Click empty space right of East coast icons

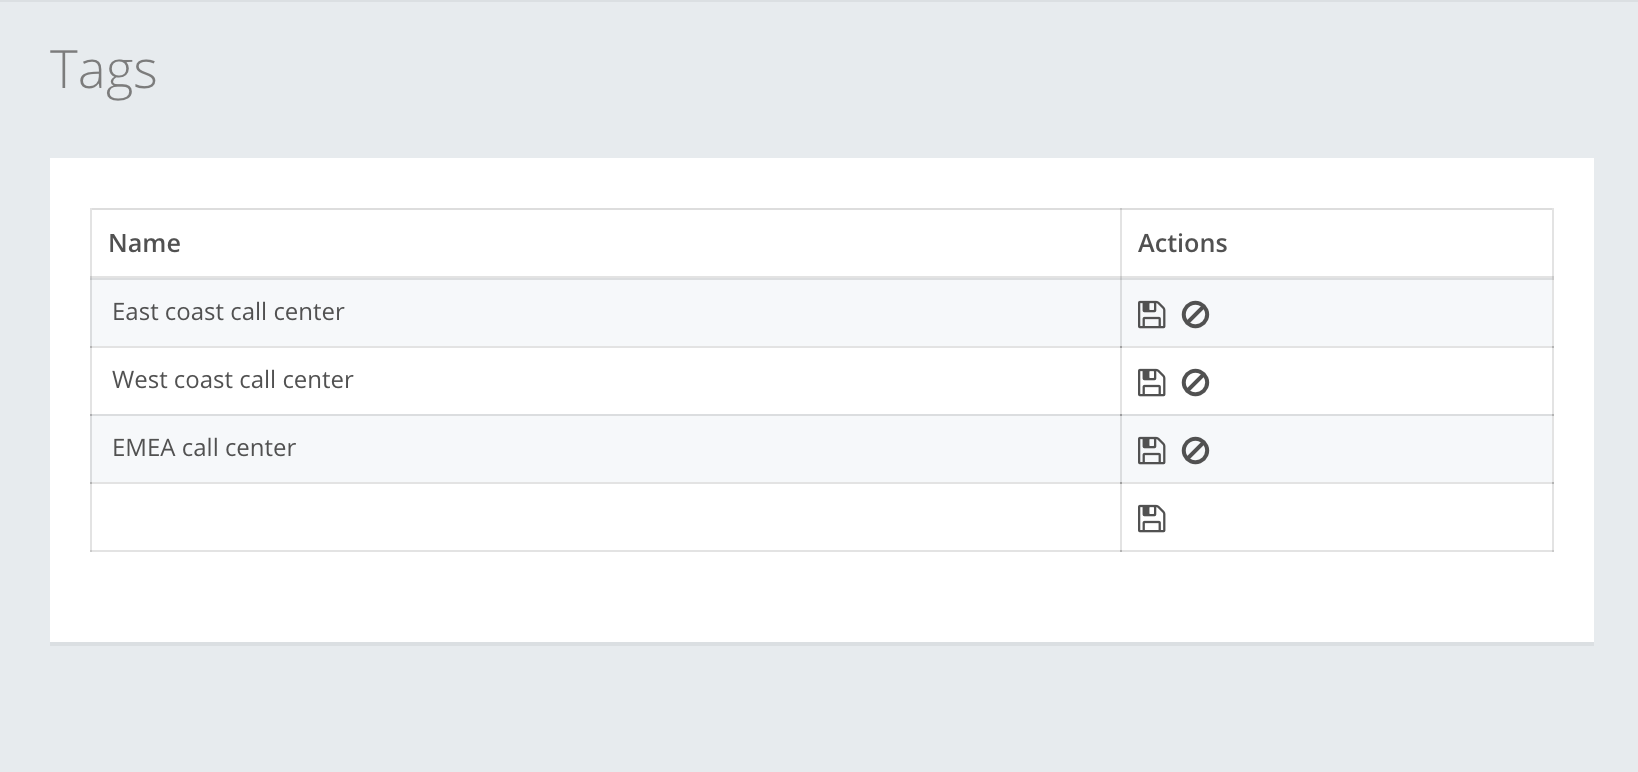pos(1380,314)
